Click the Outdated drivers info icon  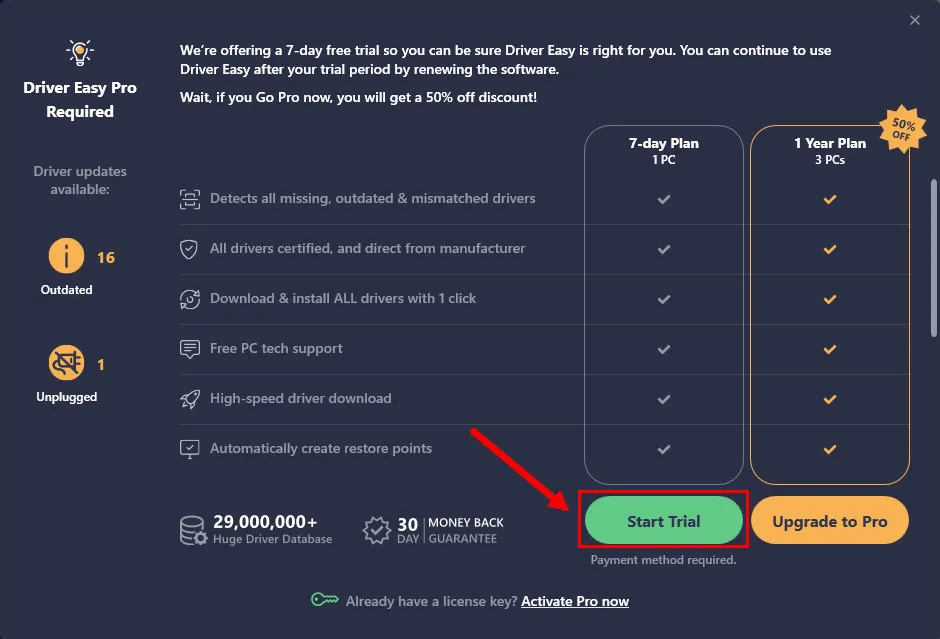(66, 257)
